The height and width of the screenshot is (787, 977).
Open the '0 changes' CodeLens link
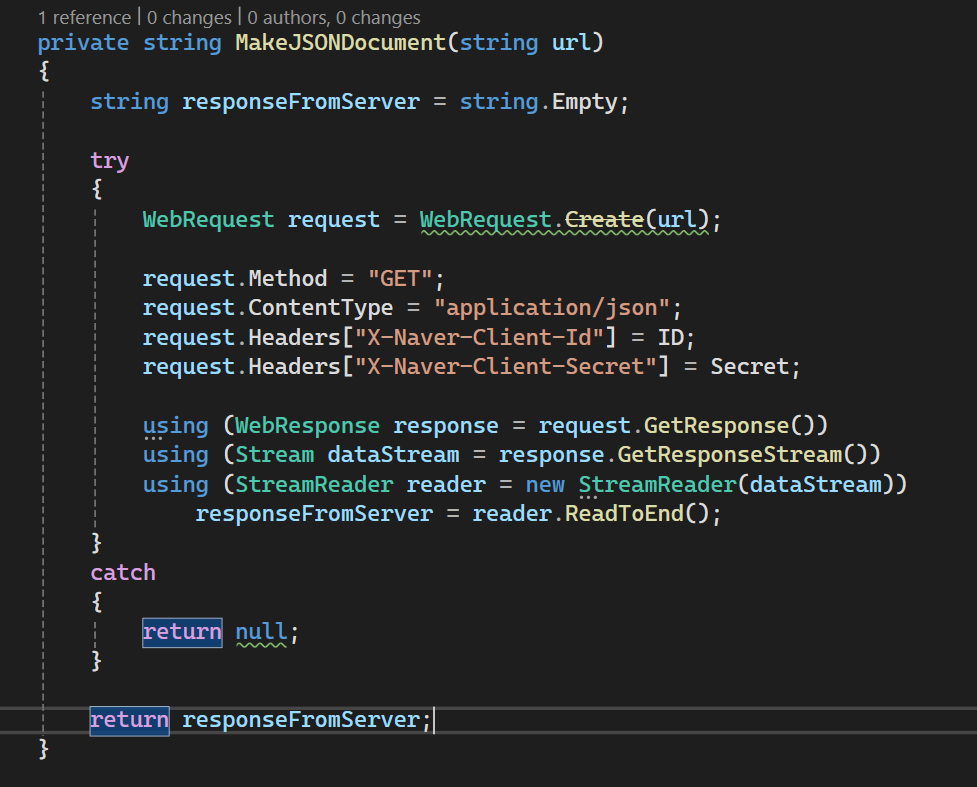click(189, 17)
